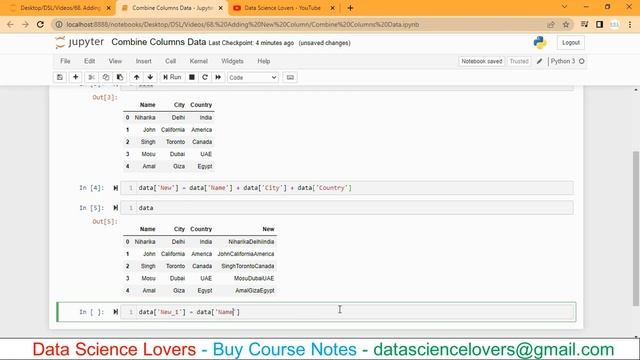The height and width of the screenshot is (360, 640).
Task: Click the Trusted notebook indicator
Action: pos(519,61)
